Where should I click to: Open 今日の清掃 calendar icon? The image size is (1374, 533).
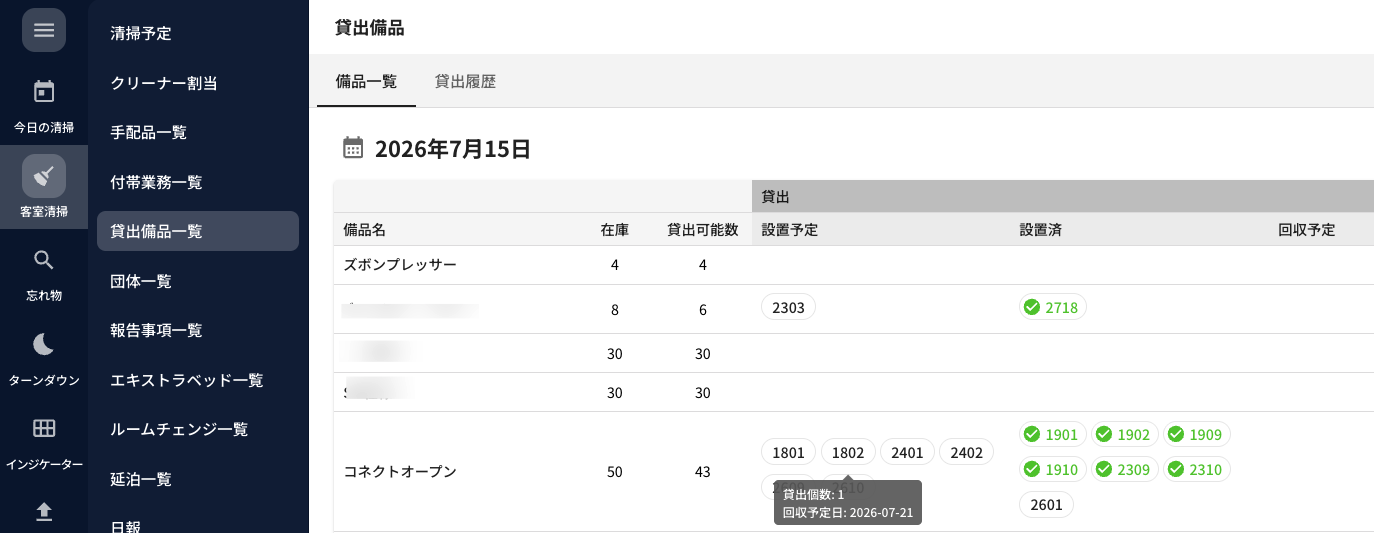(44, 92)
